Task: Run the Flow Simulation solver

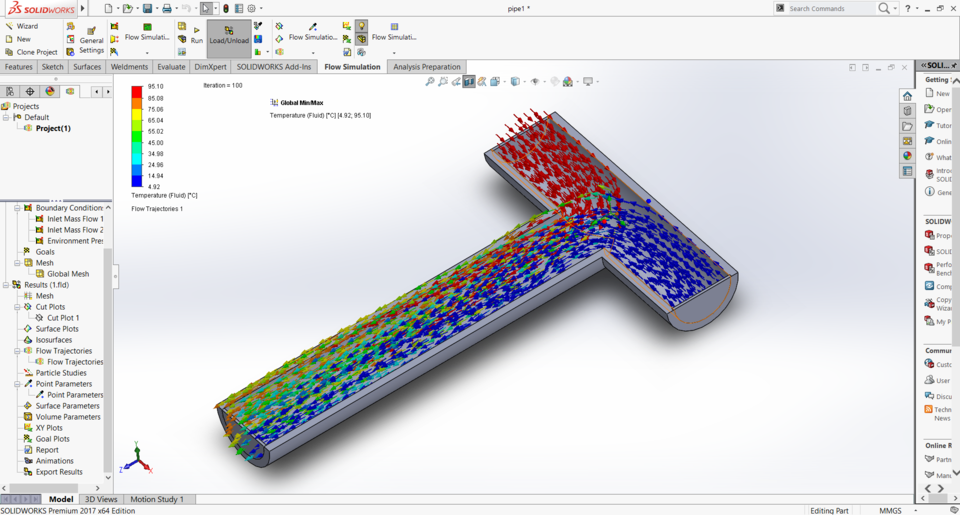Action: coord(197,35)
